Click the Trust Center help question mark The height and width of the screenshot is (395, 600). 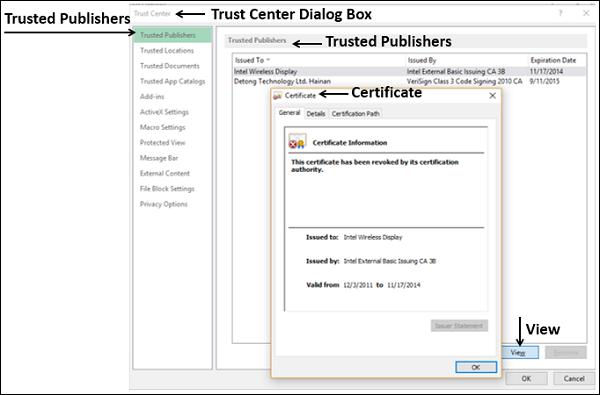coord(561,13)
